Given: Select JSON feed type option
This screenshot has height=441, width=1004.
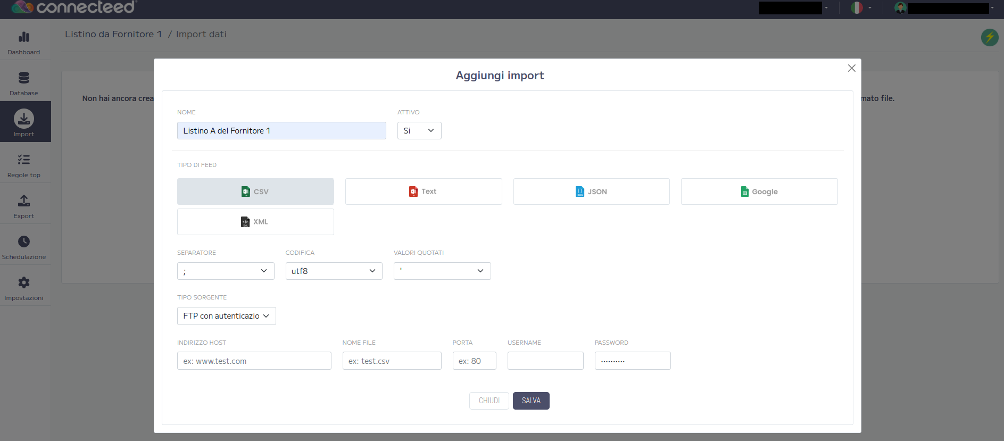Looking at the screenshot, I should 591,191.
